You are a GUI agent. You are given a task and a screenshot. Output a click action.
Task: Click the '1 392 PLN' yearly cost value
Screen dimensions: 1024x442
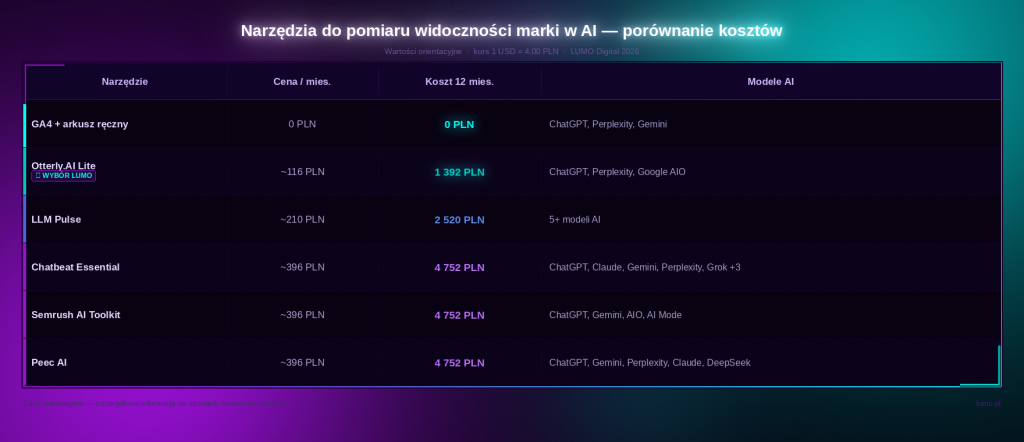[x=459, y=172]
